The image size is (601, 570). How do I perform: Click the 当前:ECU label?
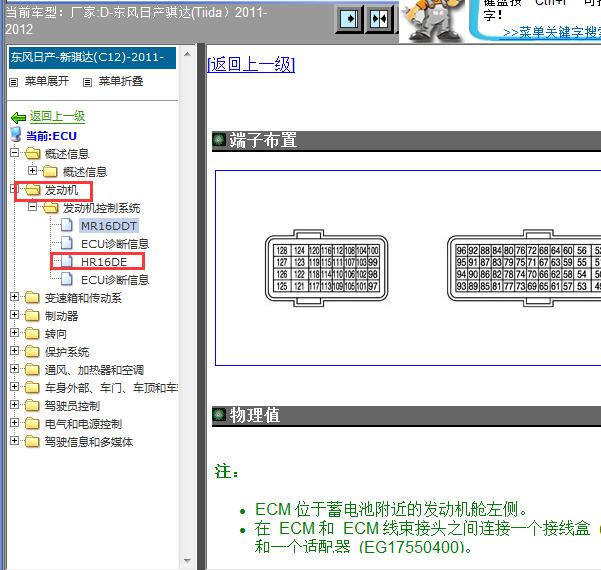(x=51, y=136)
